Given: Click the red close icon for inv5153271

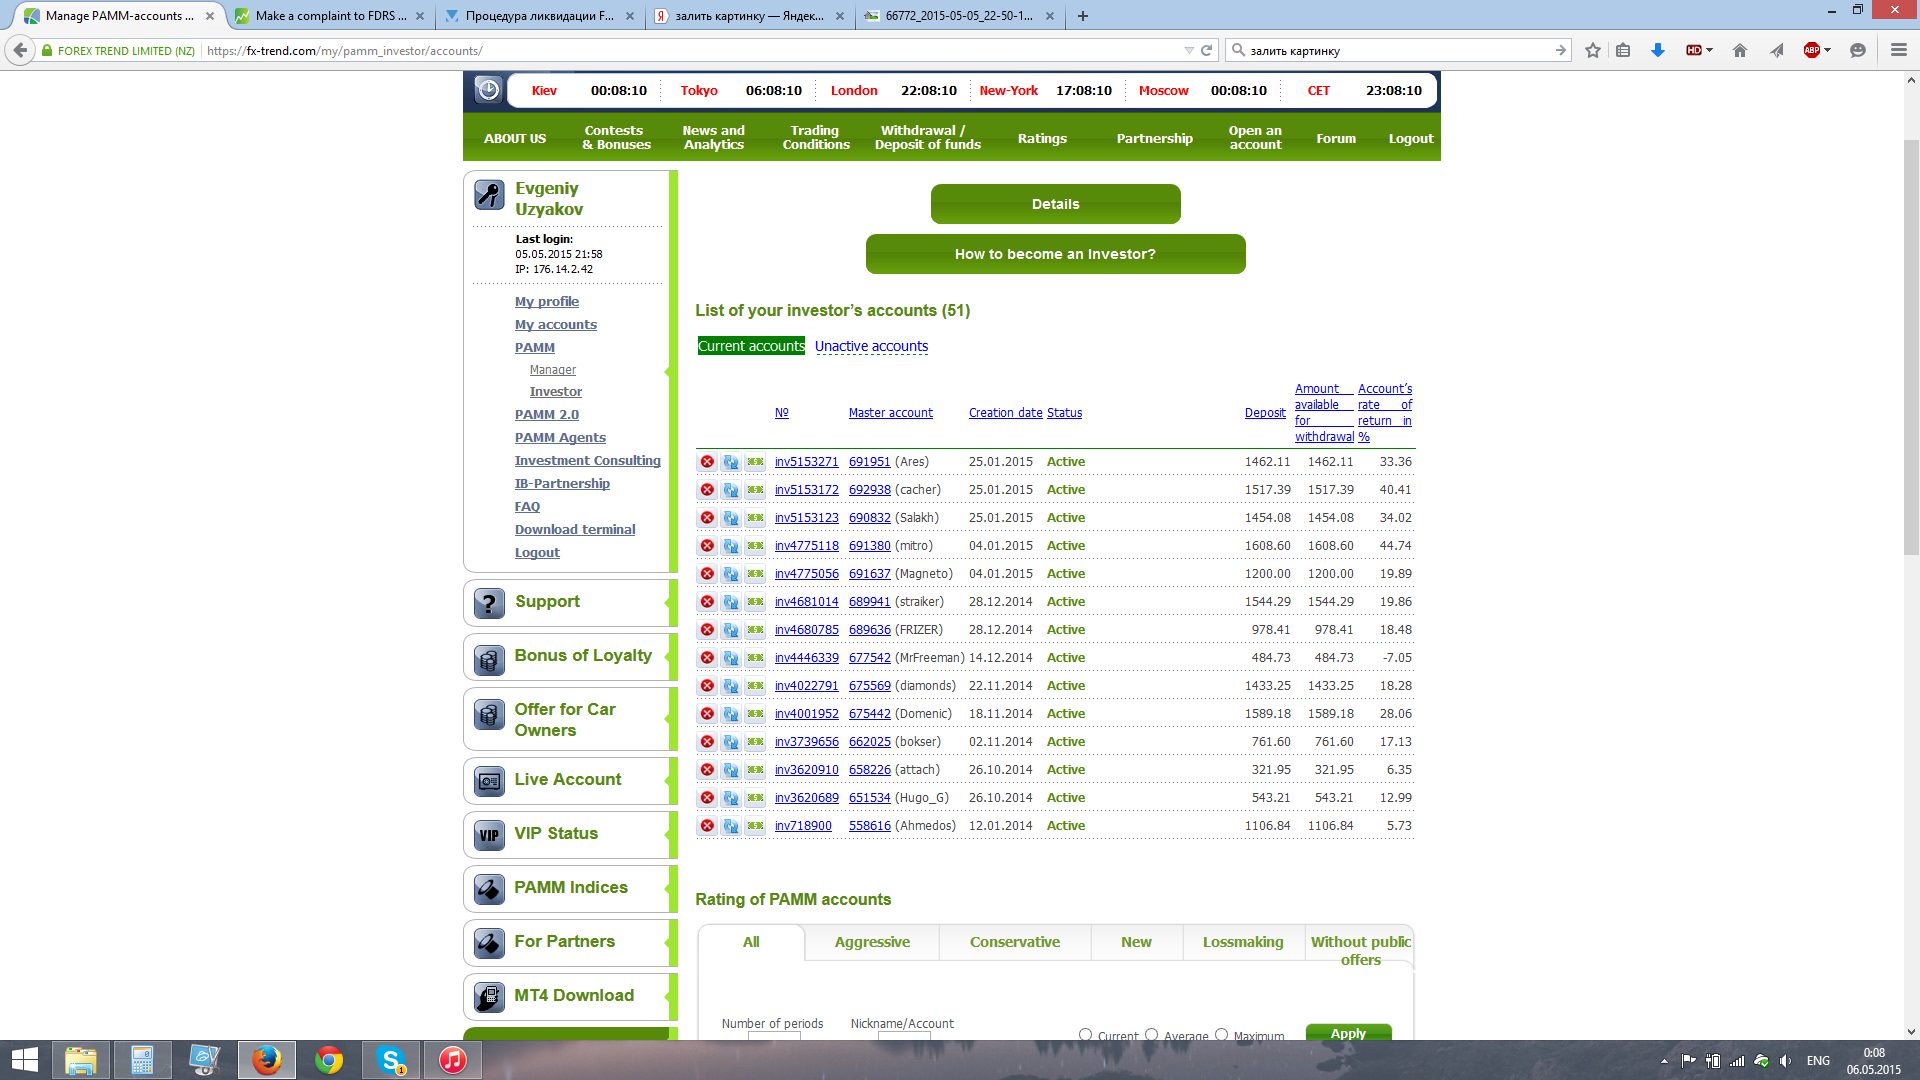Looking at the screenshot, I should pyautogui.click(x=707, y=462).
